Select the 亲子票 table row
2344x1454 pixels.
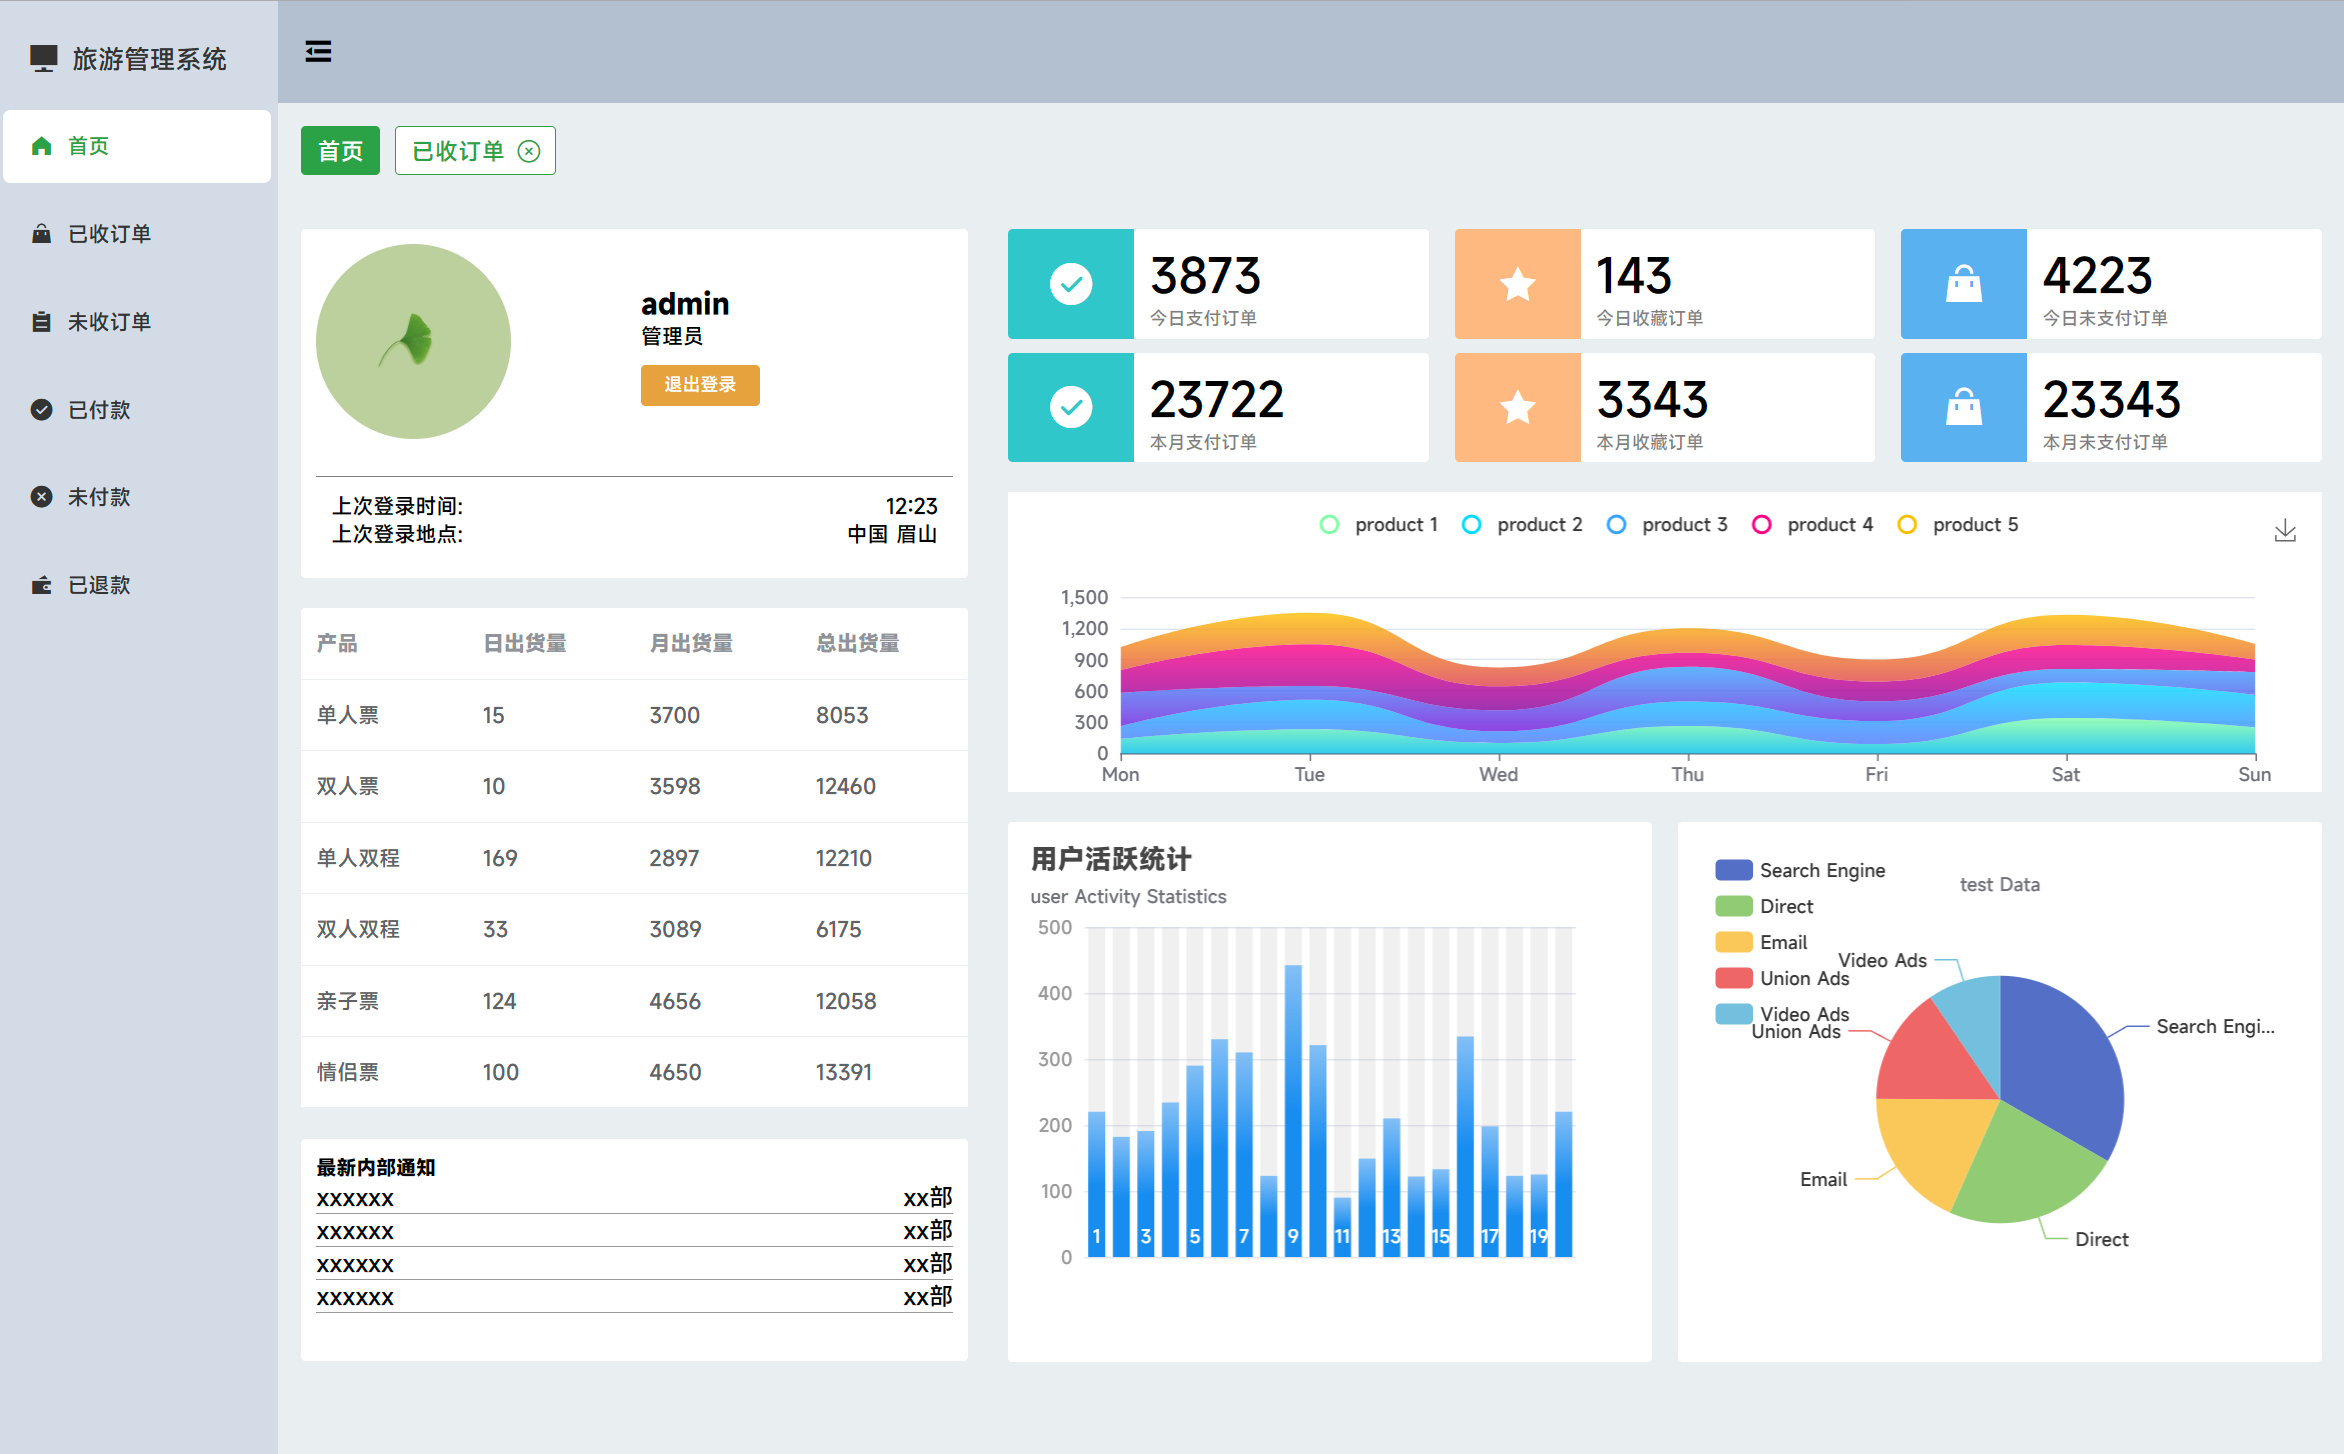(634, 1001)
